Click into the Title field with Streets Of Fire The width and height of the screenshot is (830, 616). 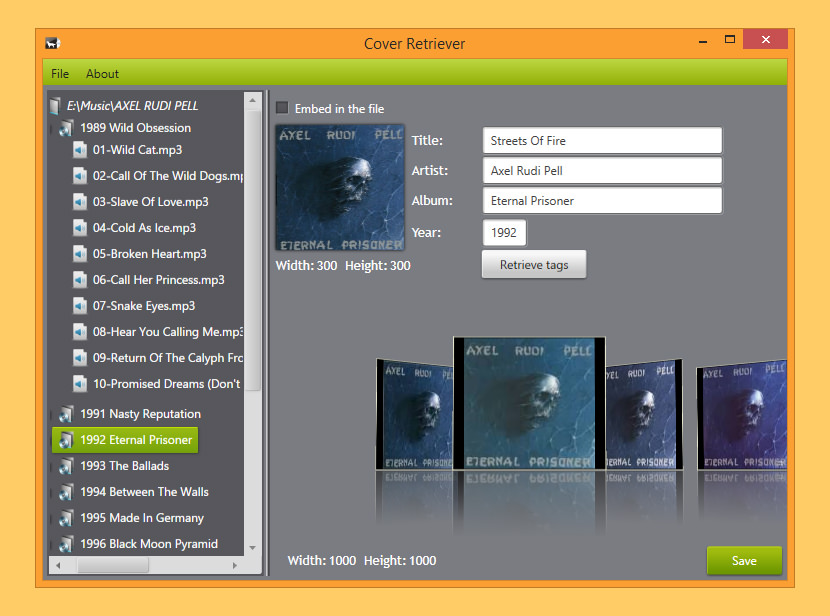[x=602, y=141]
